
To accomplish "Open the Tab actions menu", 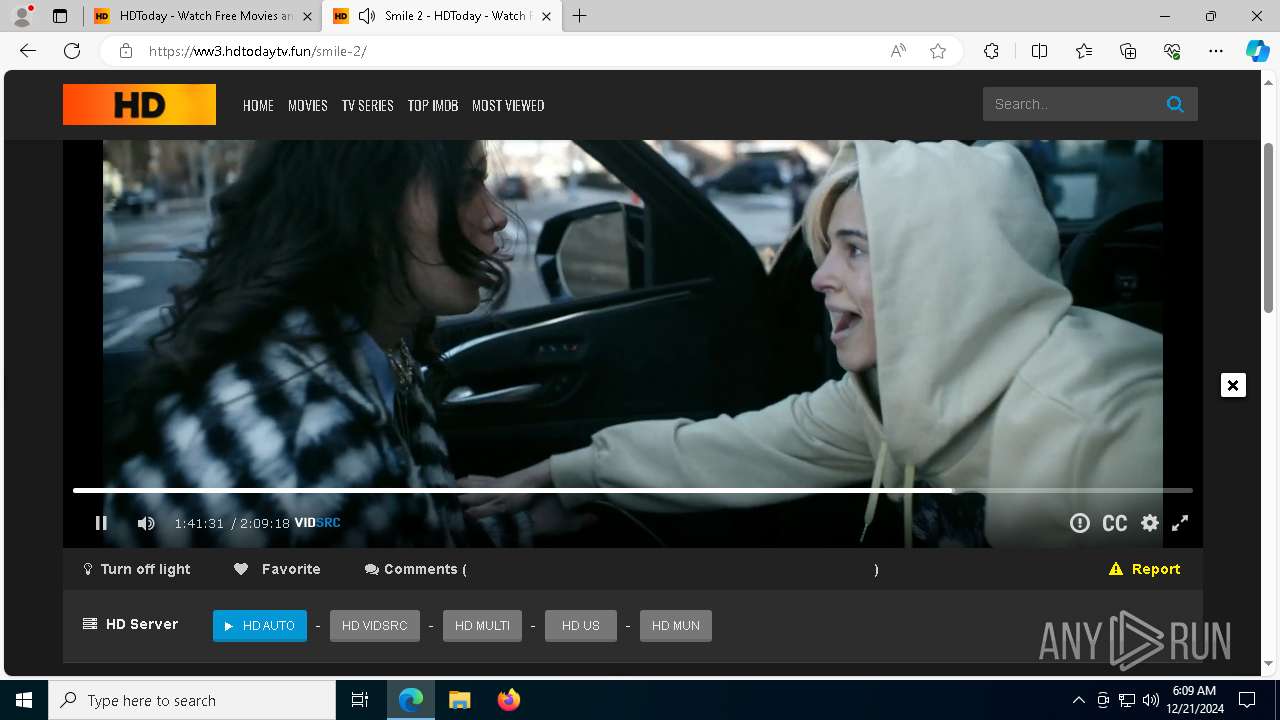I will pos(60,16).
